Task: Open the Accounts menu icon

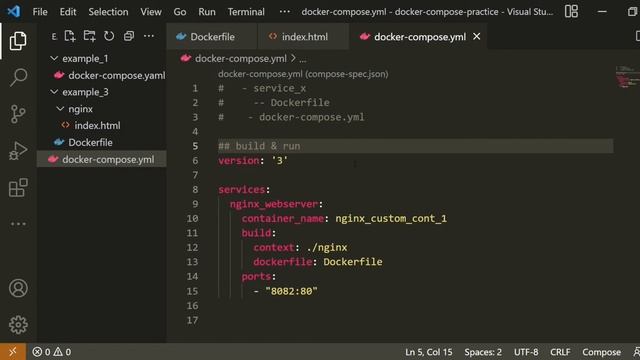Action: [18, 288]
